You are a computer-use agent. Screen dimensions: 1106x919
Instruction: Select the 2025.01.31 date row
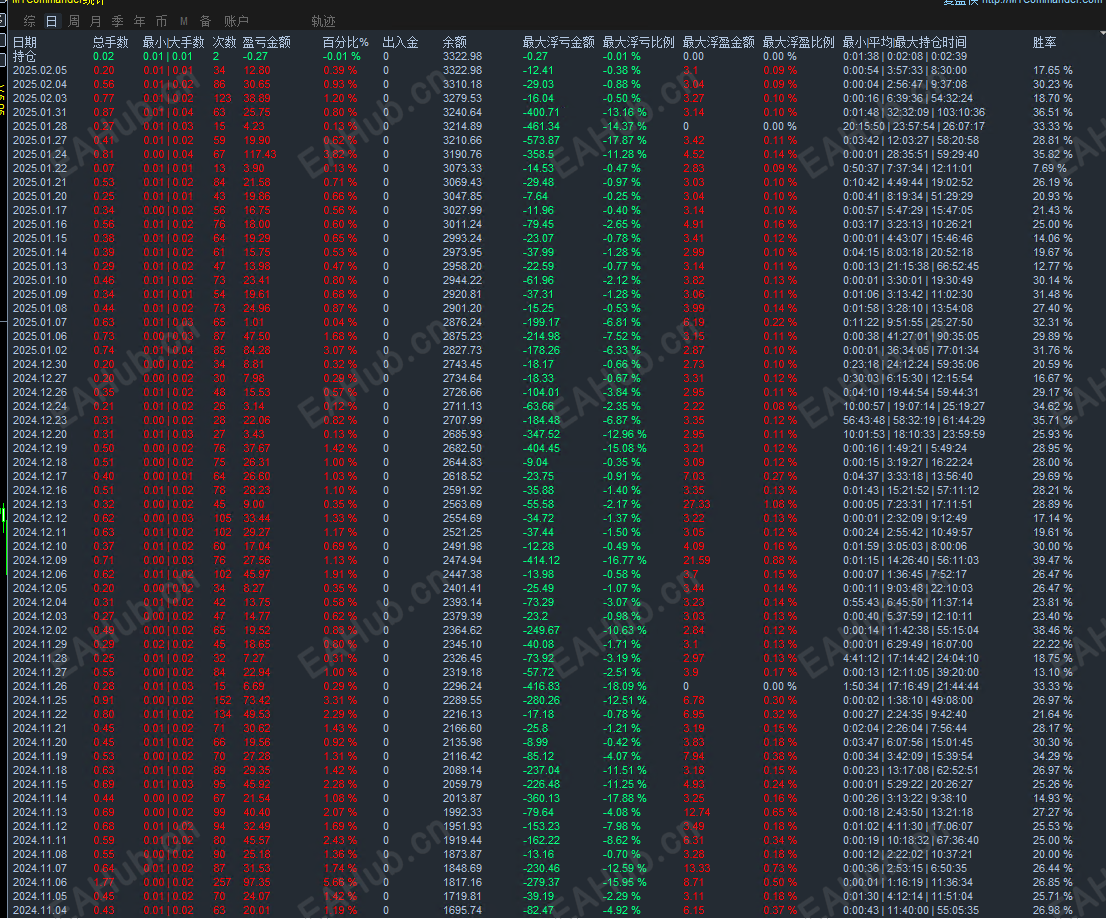(40, 112)
